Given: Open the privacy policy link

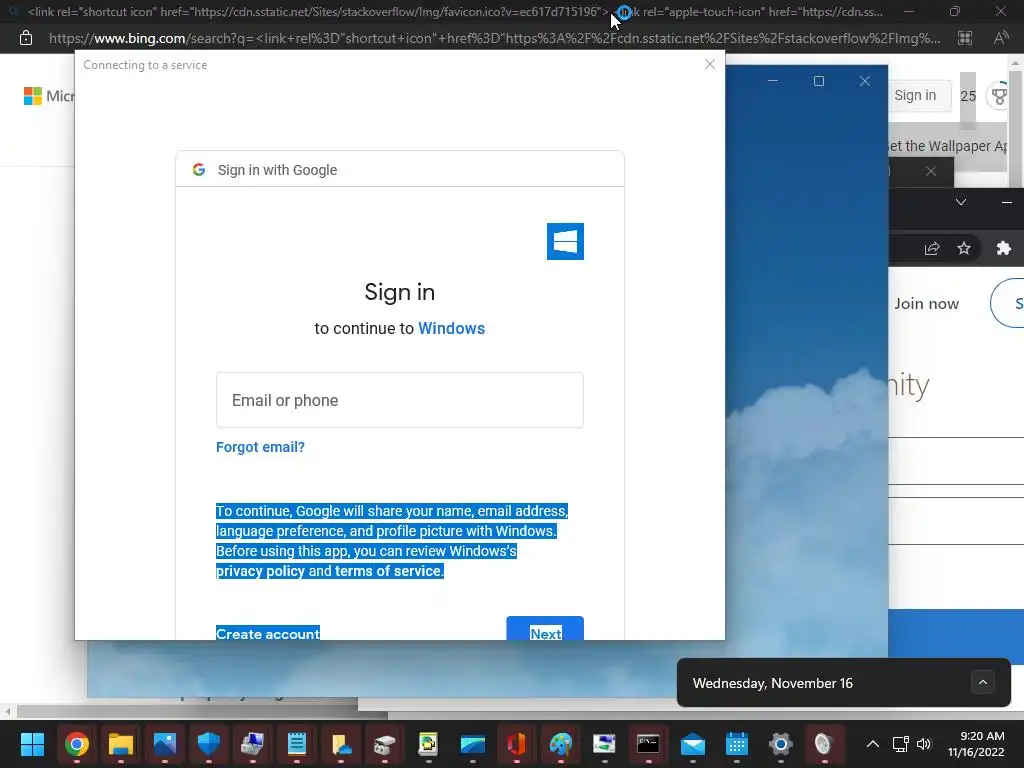Looking at the screenshot, I should [261, 571].
